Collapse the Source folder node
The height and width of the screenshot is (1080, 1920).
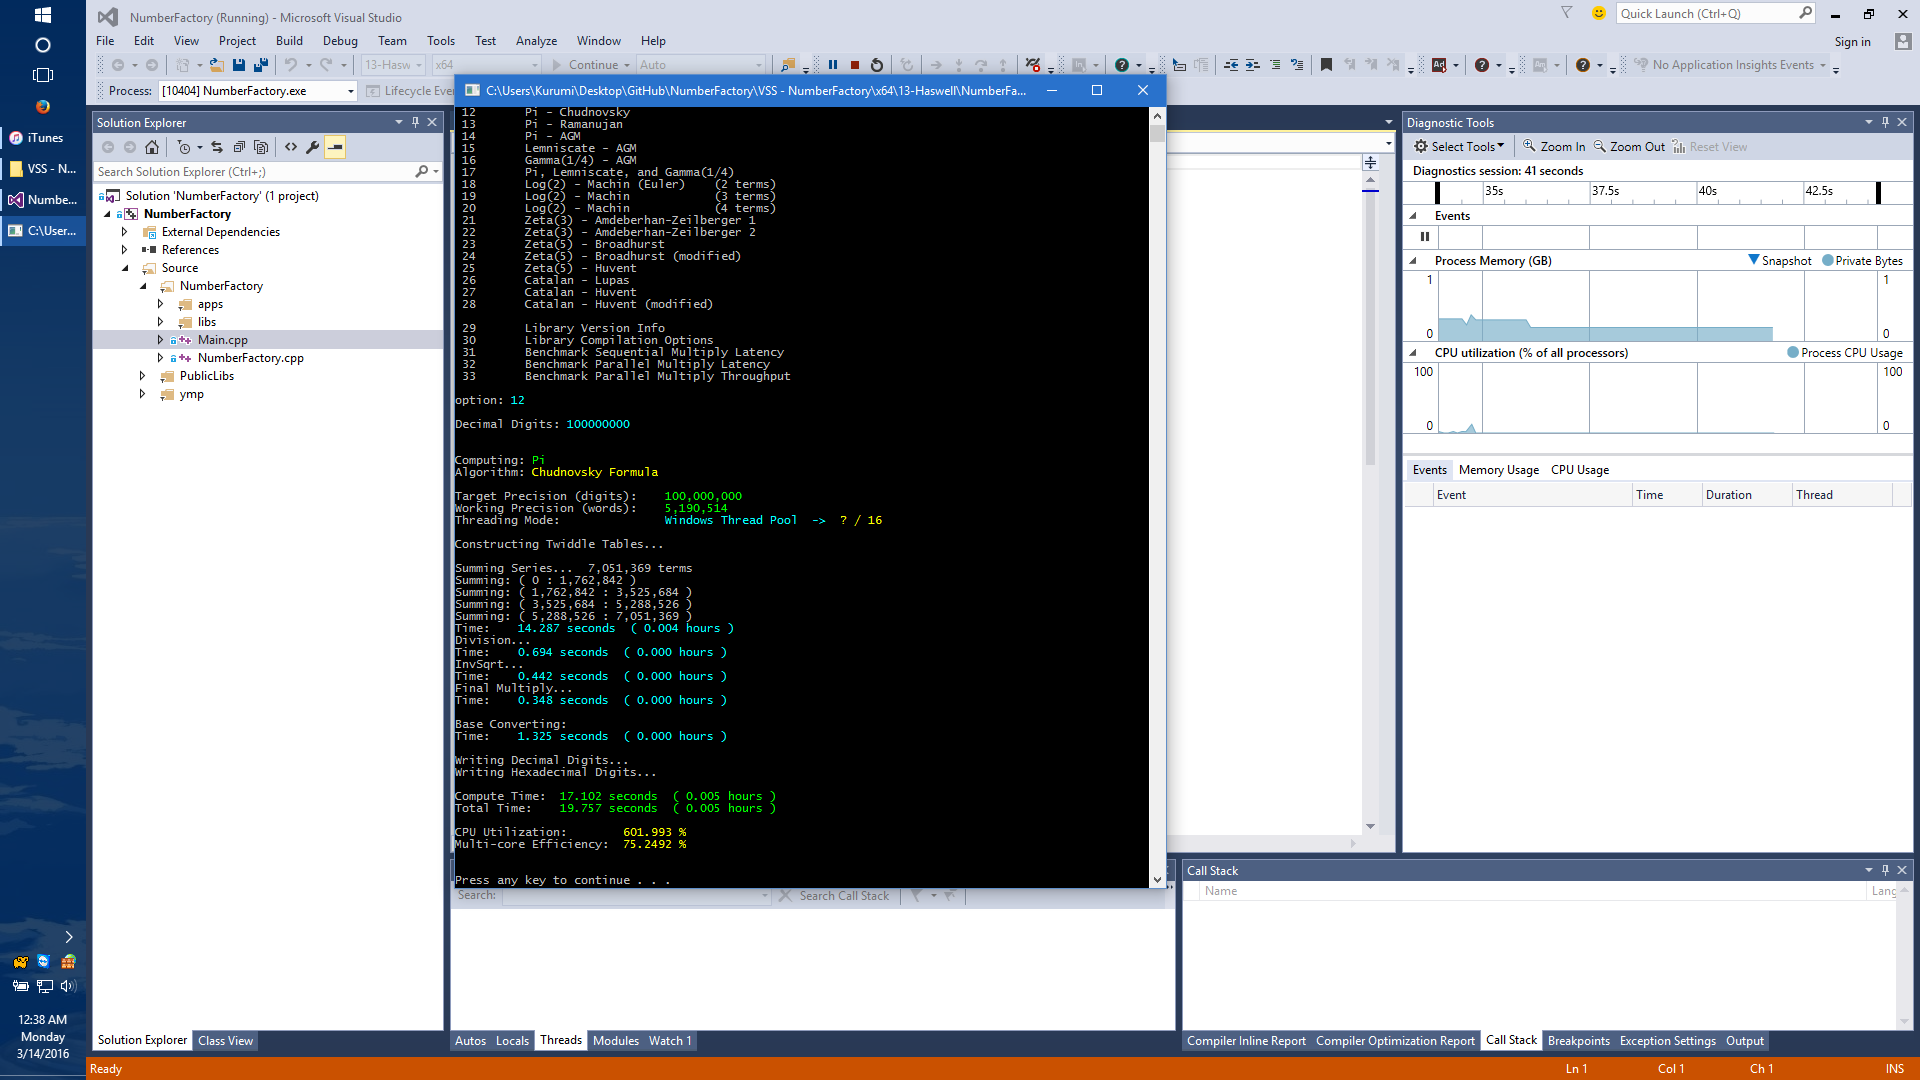click(x=125, y=268)
